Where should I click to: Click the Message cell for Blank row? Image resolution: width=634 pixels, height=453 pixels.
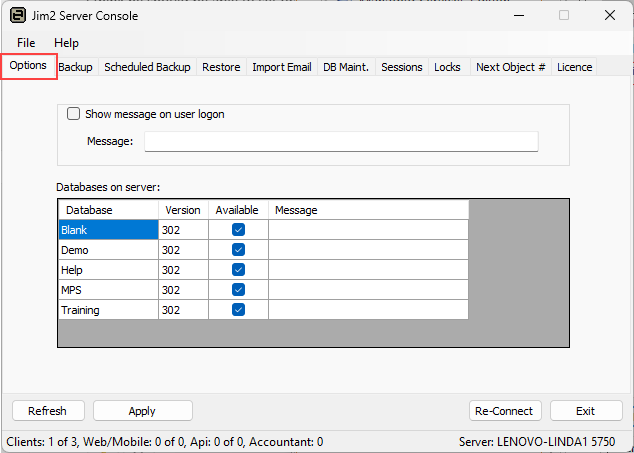pyautogui.click(x=368, y=230)
